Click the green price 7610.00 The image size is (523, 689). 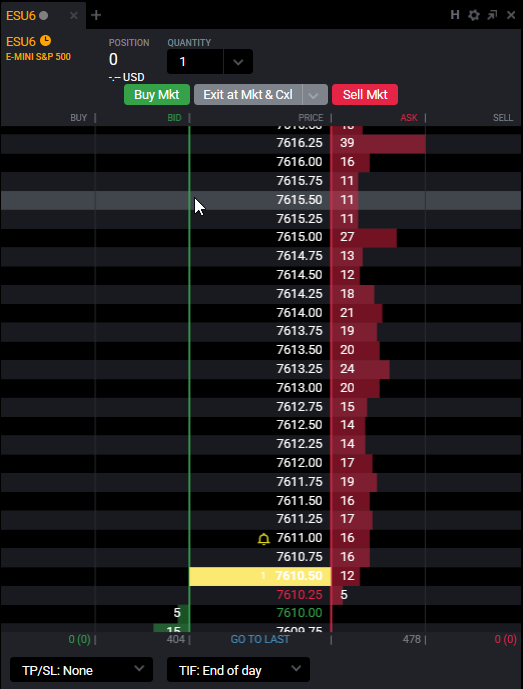299,613
